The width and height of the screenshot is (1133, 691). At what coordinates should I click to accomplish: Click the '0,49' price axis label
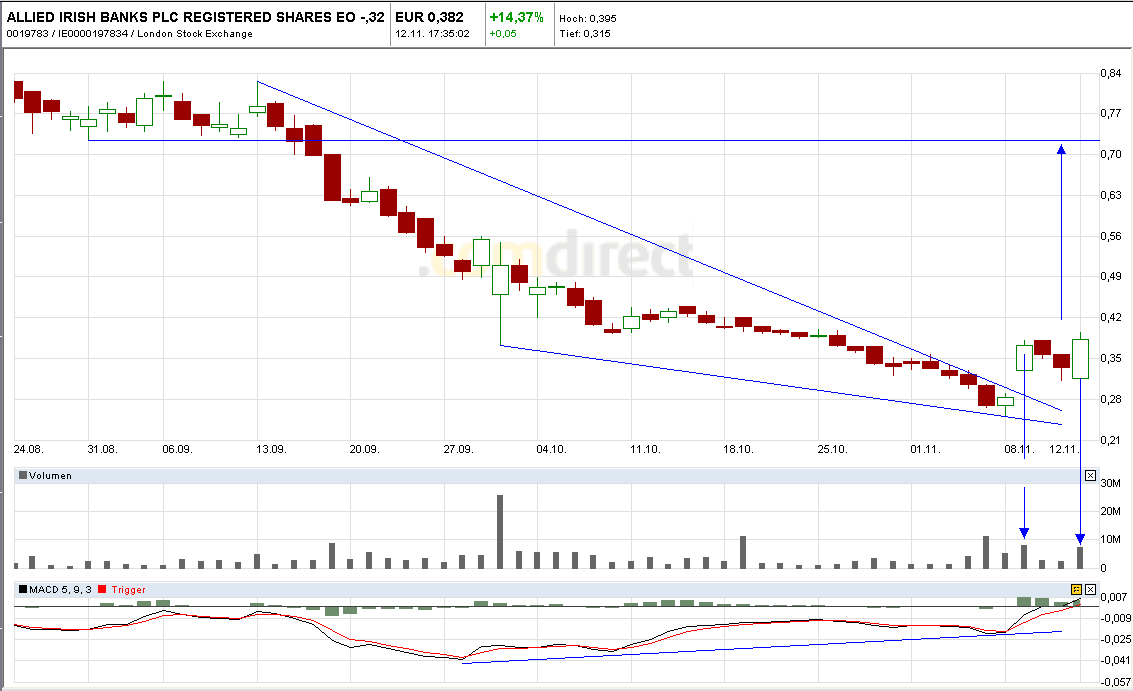(1111, 276)
